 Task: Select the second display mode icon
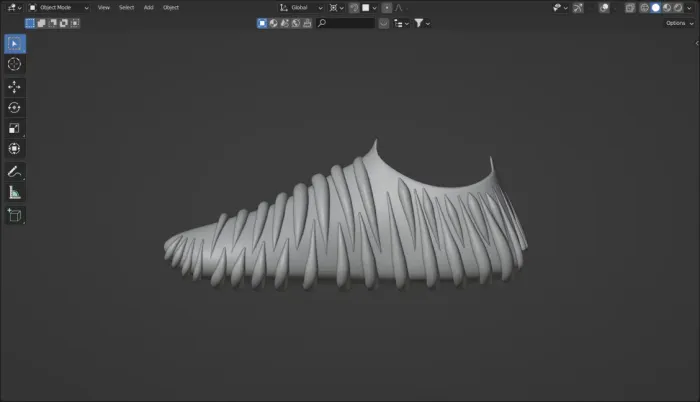point(273,23)
